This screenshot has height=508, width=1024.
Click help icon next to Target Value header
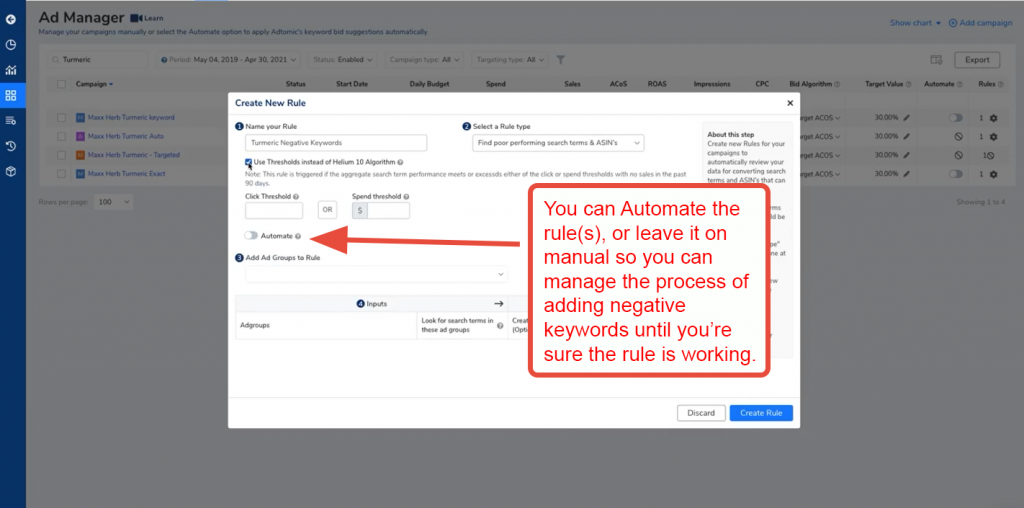(x=908, y=84)
